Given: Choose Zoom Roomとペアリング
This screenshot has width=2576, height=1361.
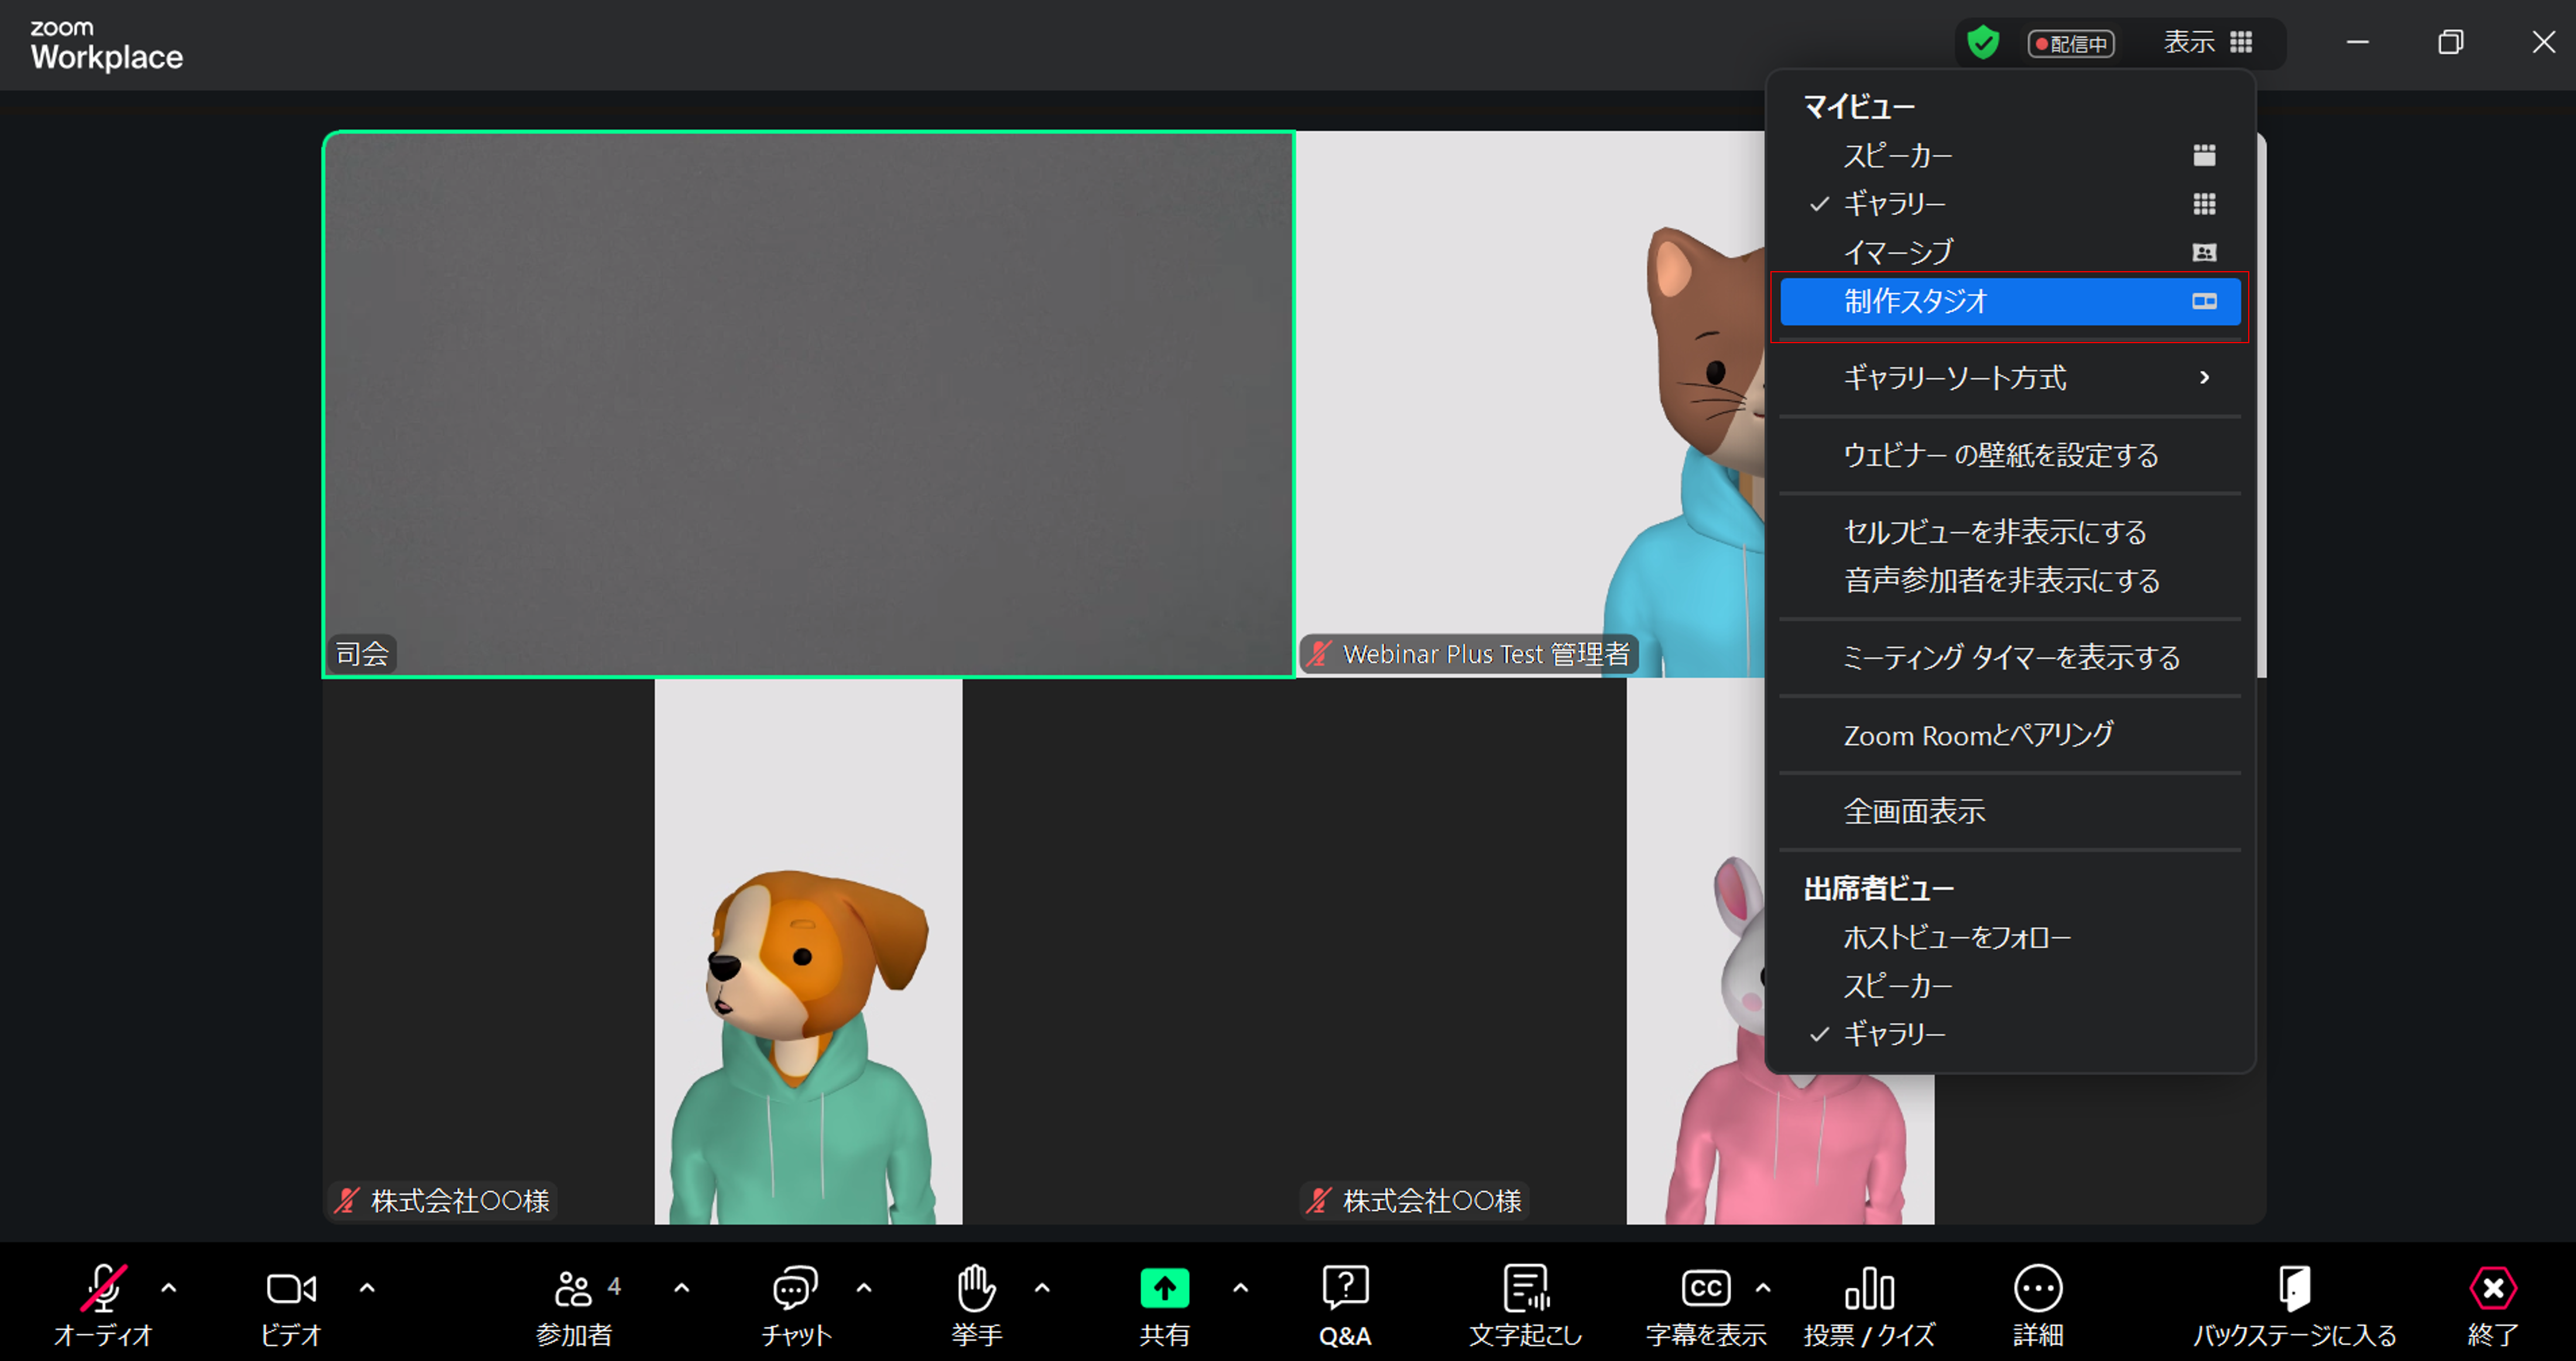Looking at the screenshot, I should 2010,735.
